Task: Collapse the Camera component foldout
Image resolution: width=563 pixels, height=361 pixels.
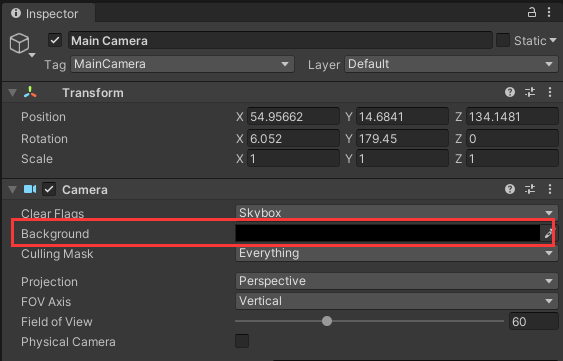Action: click(13, 189)
